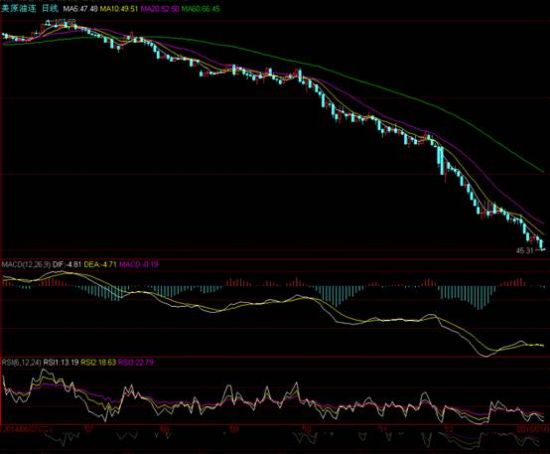Click the 08 month marker on date axis
550x454 pixels.
[x=165, y=428]
